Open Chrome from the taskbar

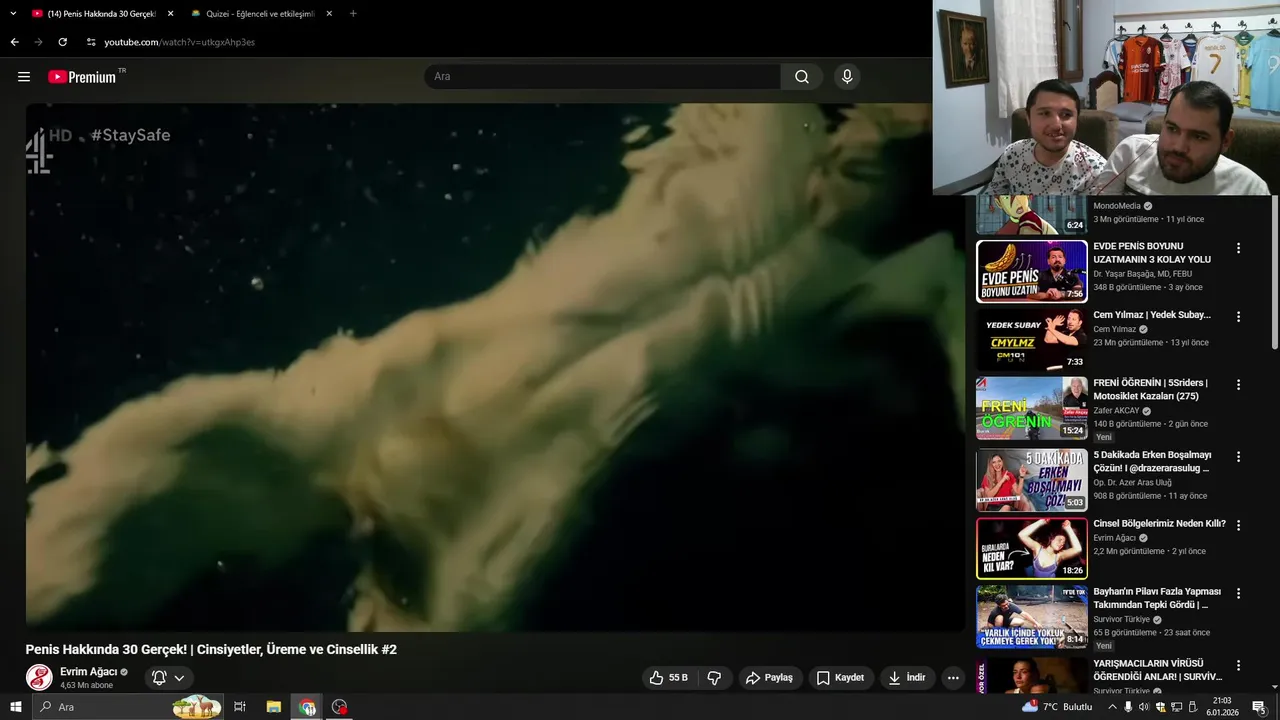coord(307,707)
